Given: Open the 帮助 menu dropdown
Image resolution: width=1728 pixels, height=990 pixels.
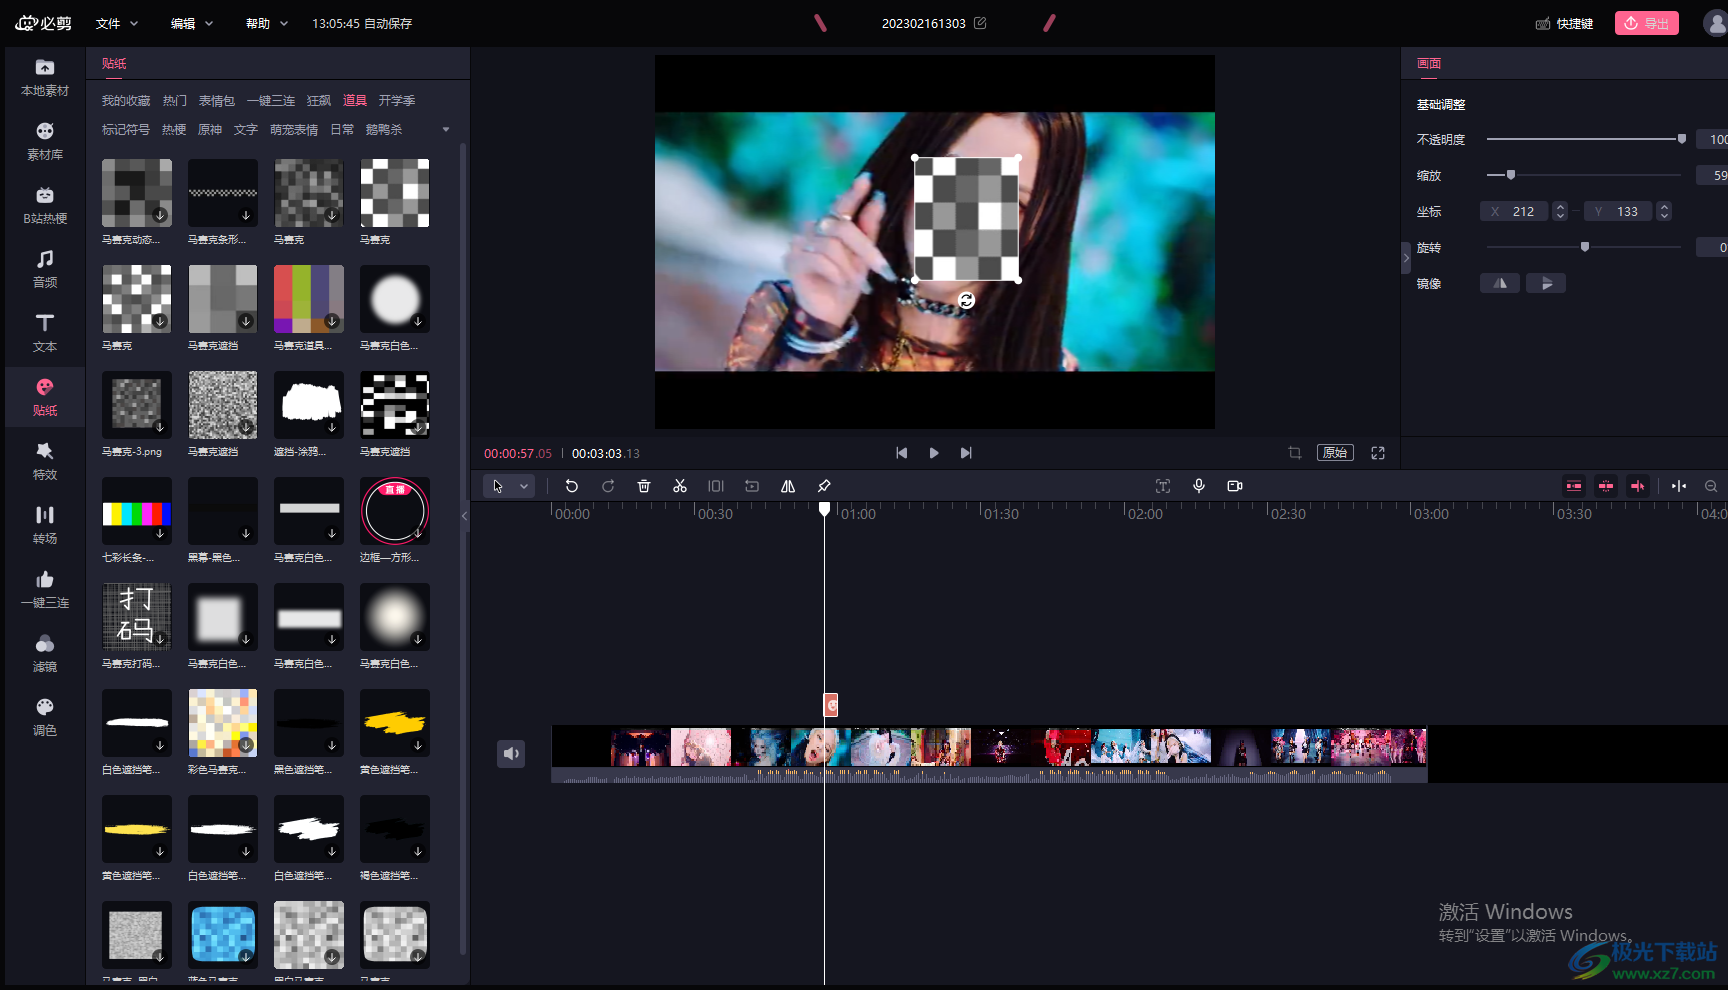Looking at the screenshot, I should coord(267,23).
